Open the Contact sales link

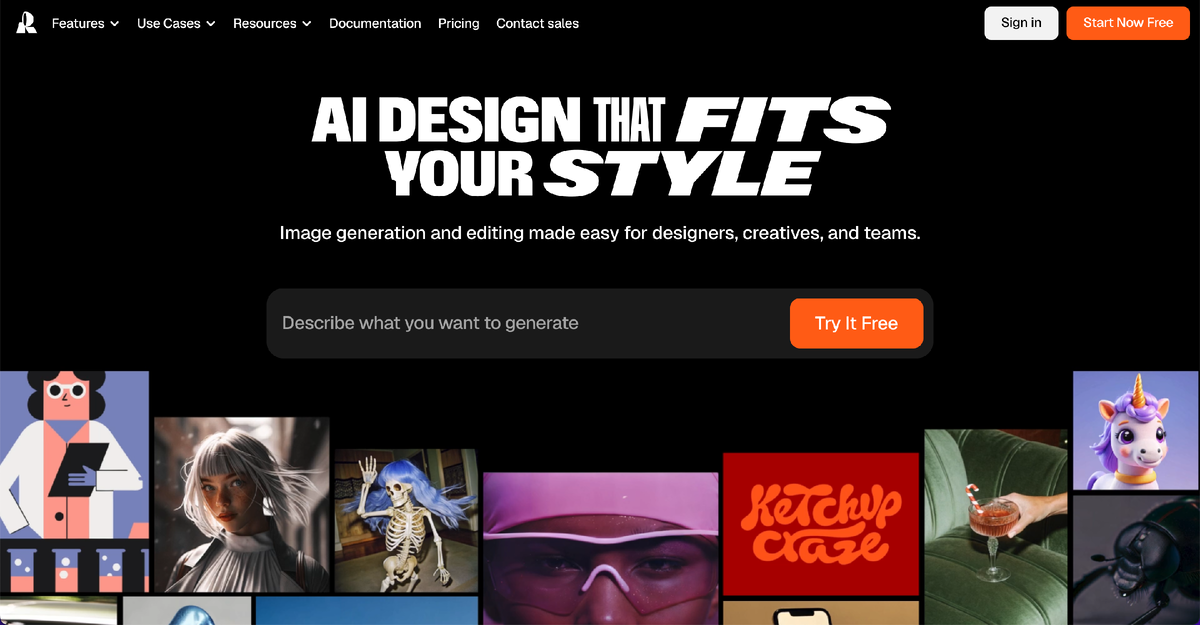537,23
